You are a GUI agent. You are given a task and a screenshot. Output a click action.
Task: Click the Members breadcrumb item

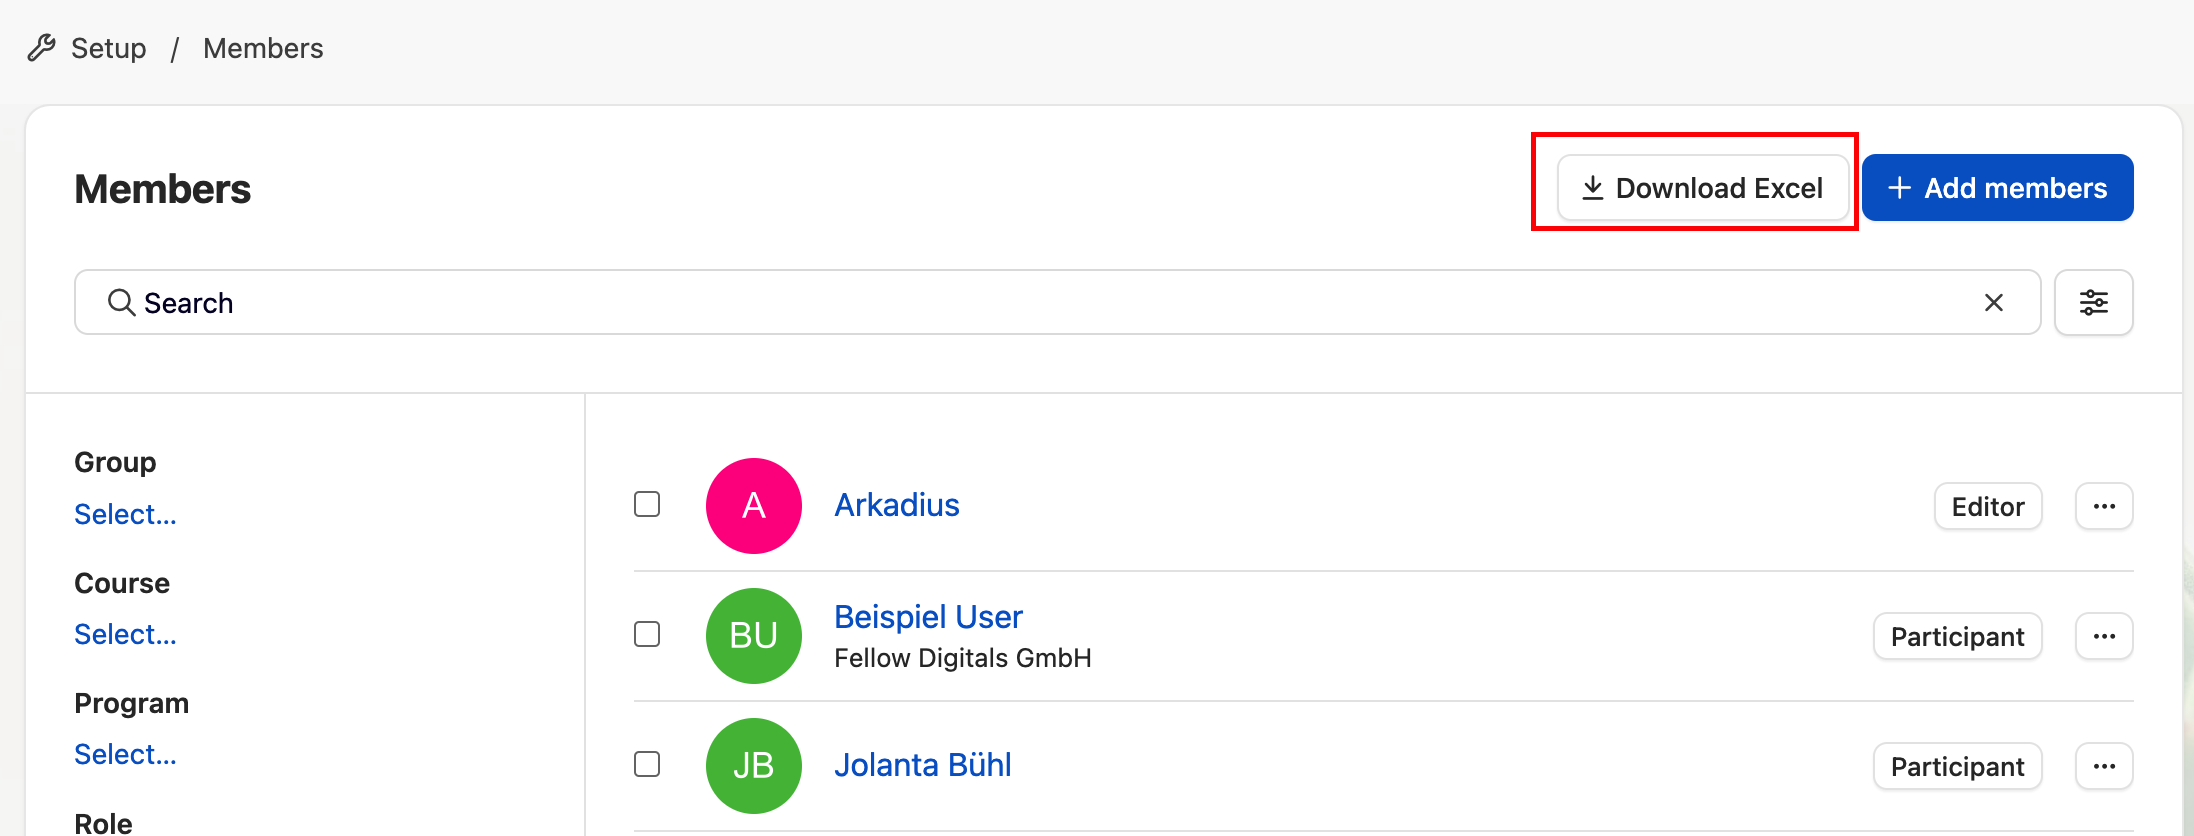(x=263, y=48)
